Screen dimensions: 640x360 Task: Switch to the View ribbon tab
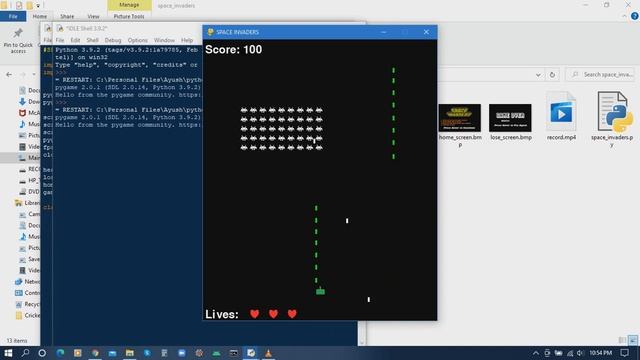coord(93,16)
